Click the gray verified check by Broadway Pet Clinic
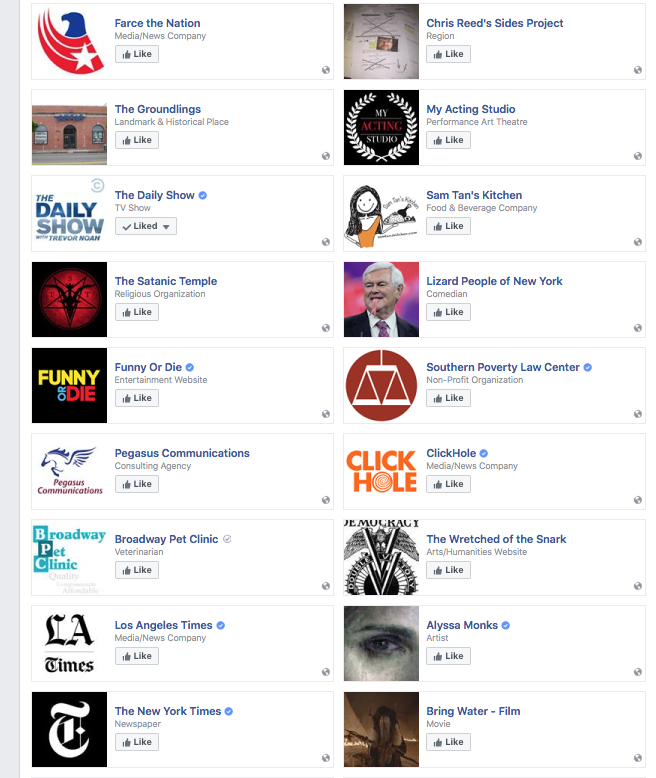 pyautogui.click(x=227, y=539)
